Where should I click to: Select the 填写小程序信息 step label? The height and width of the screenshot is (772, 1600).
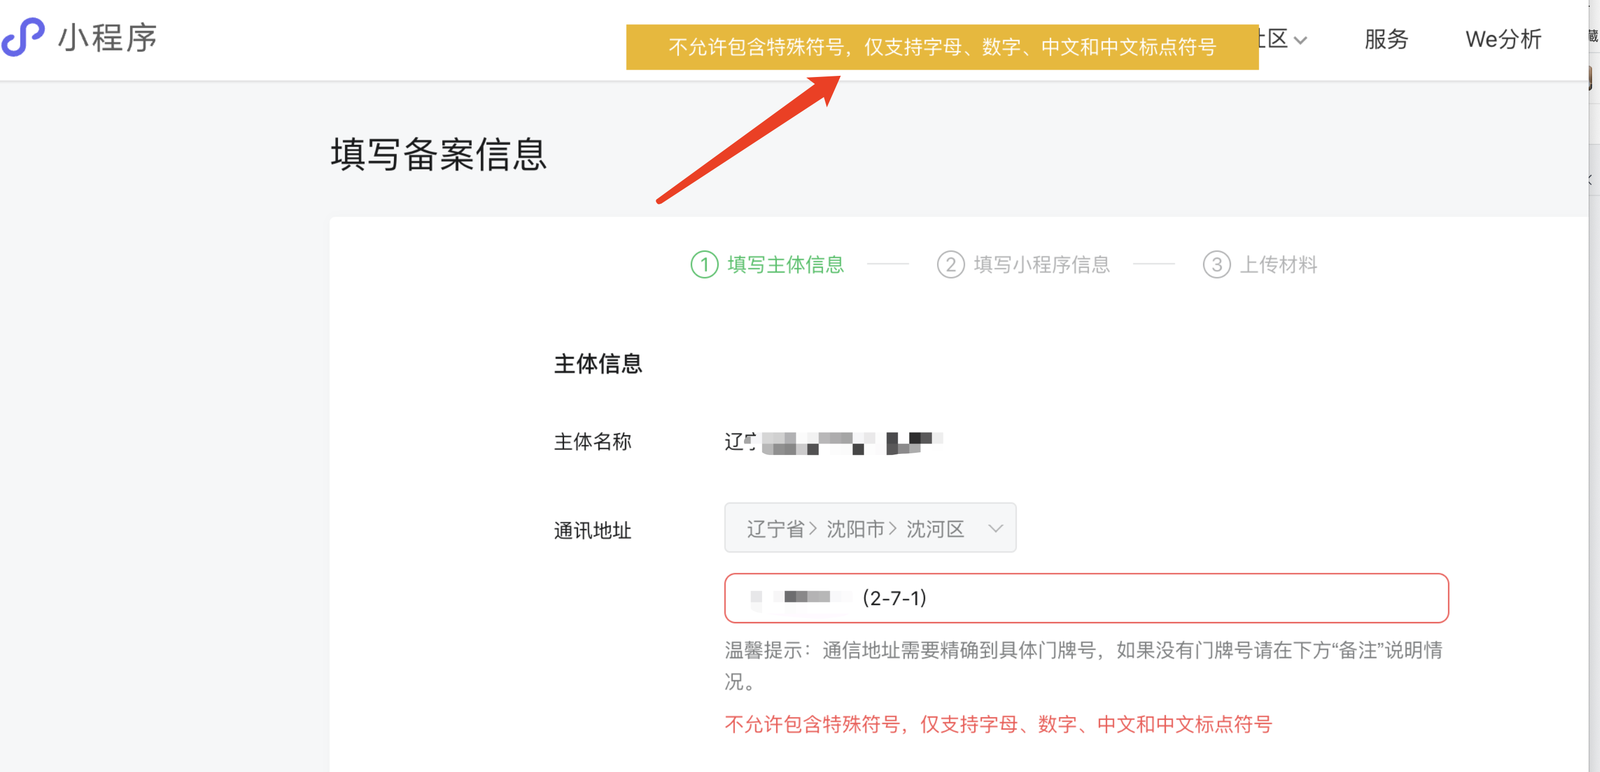coord(1042,265)
